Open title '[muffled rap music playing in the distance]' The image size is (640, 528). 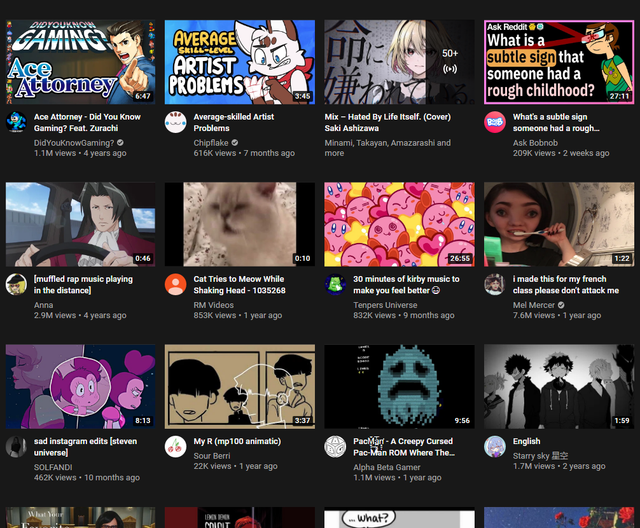click(x=83, y=285)
